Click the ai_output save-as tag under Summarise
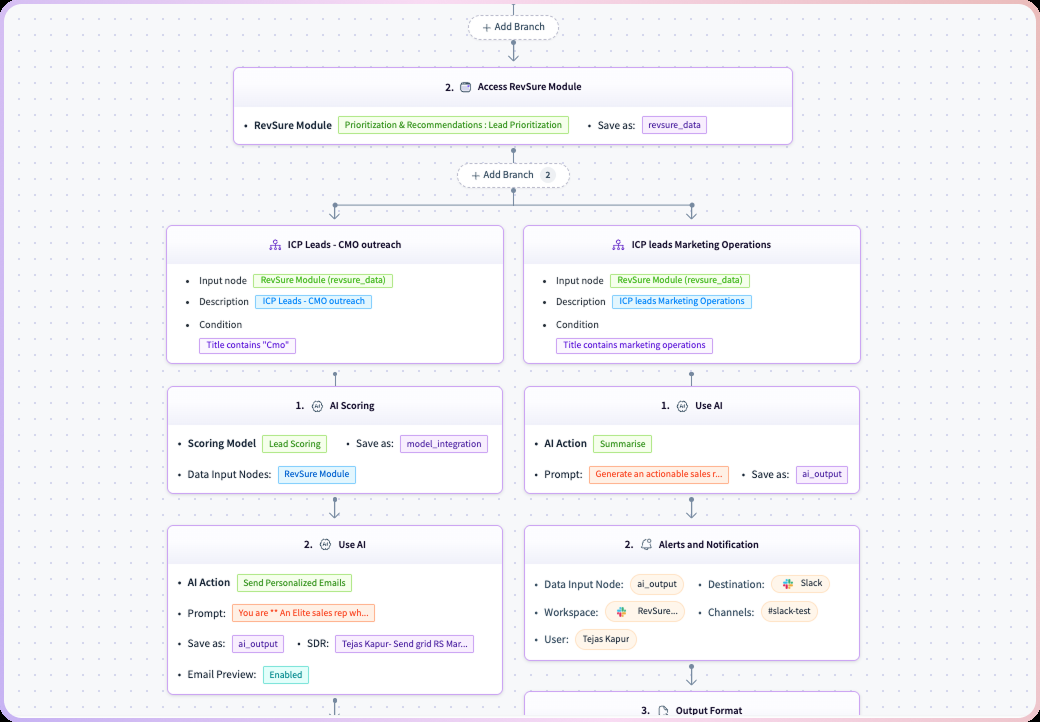Viewport: 1040px width, 722px height. [822, 475]
